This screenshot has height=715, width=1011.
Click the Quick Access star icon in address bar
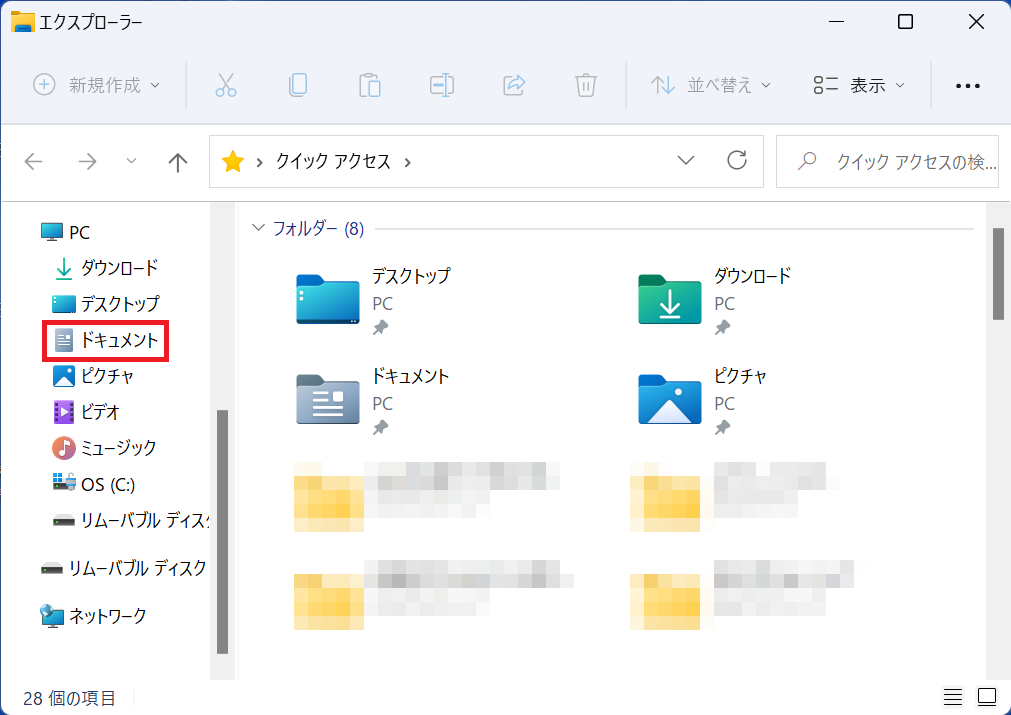[x=232, y=161]
